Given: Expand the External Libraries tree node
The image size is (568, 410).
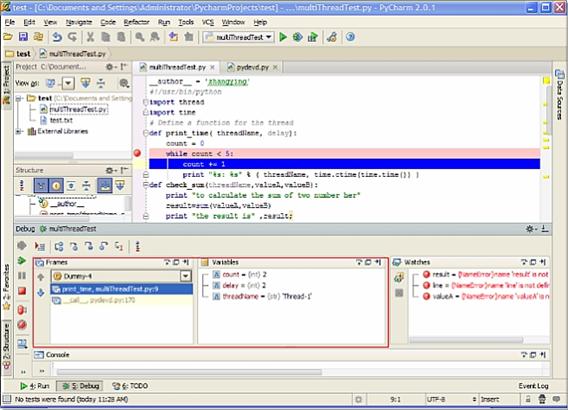Looking at the screenshot, I should (x=18, y=131).
